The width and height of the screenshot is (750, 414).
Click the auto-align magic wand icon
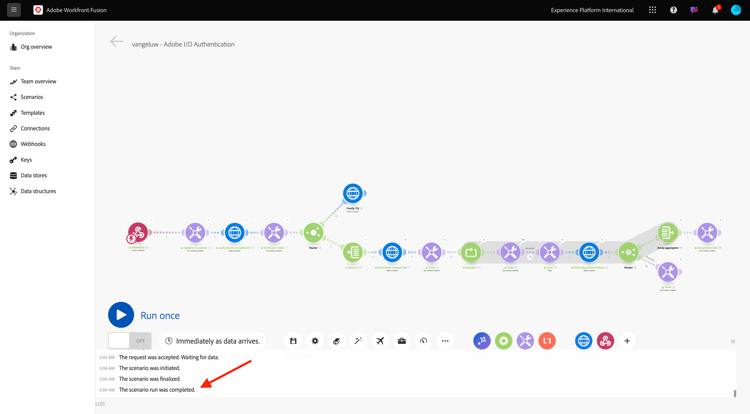(358, 341)
